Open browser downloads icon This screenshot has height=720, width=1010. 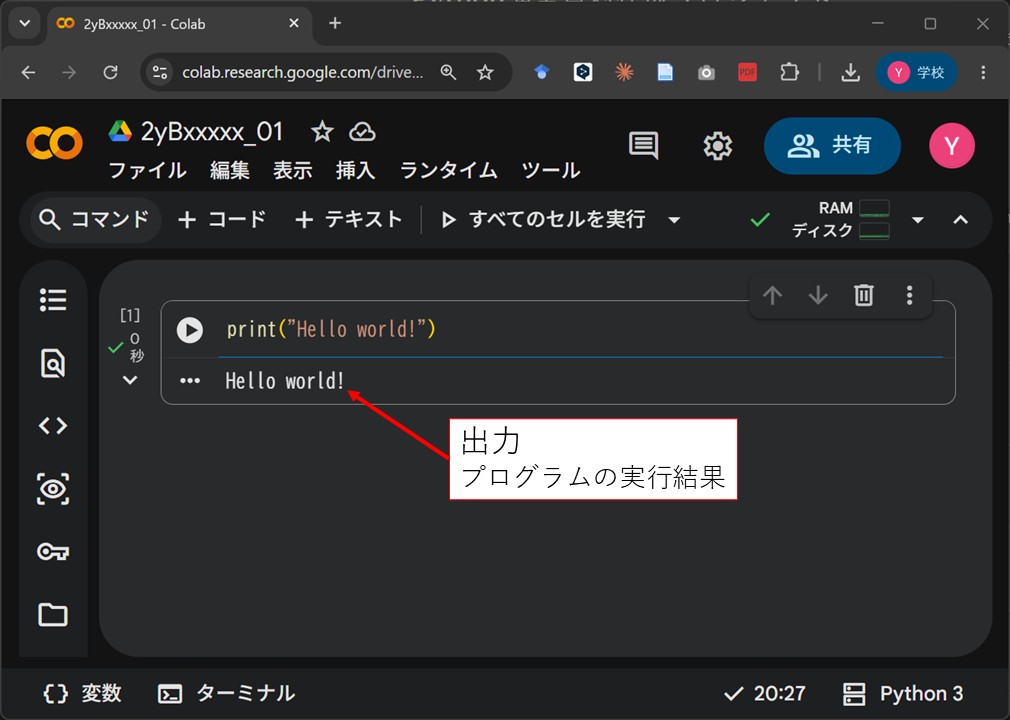850,72
